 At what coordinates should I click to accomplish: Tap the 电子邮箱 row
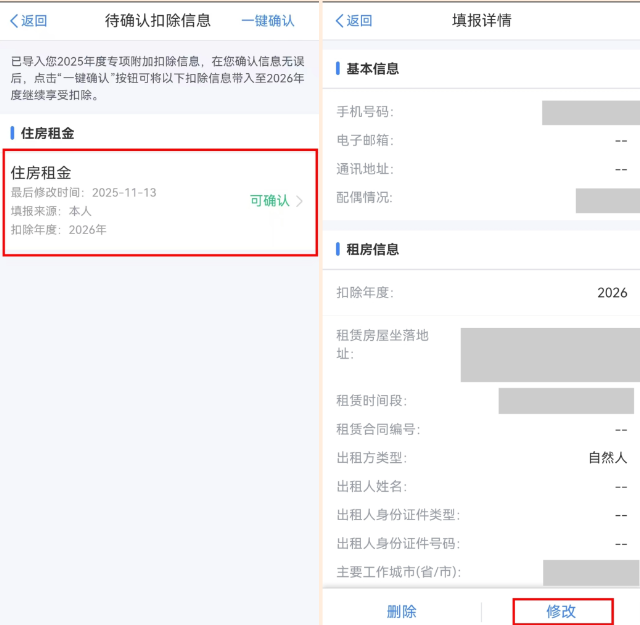coord(482,141)
